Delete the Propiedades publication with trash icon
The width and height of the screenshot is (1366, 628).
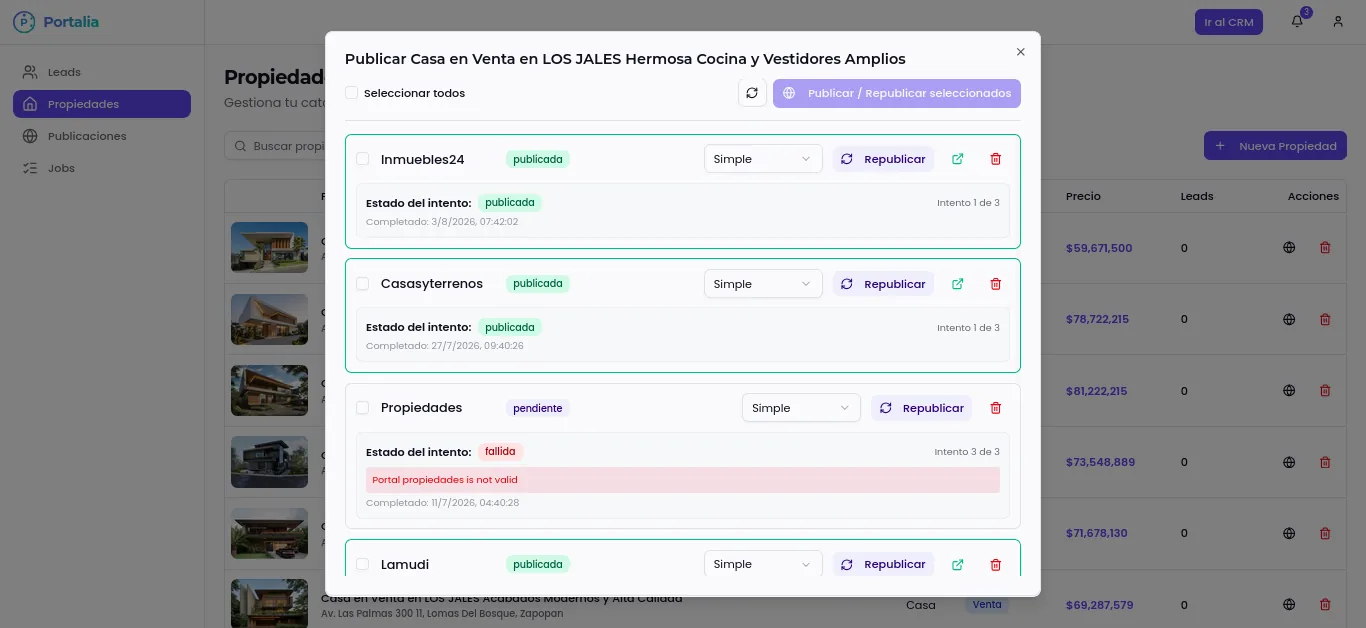click(x=995, y=408)
